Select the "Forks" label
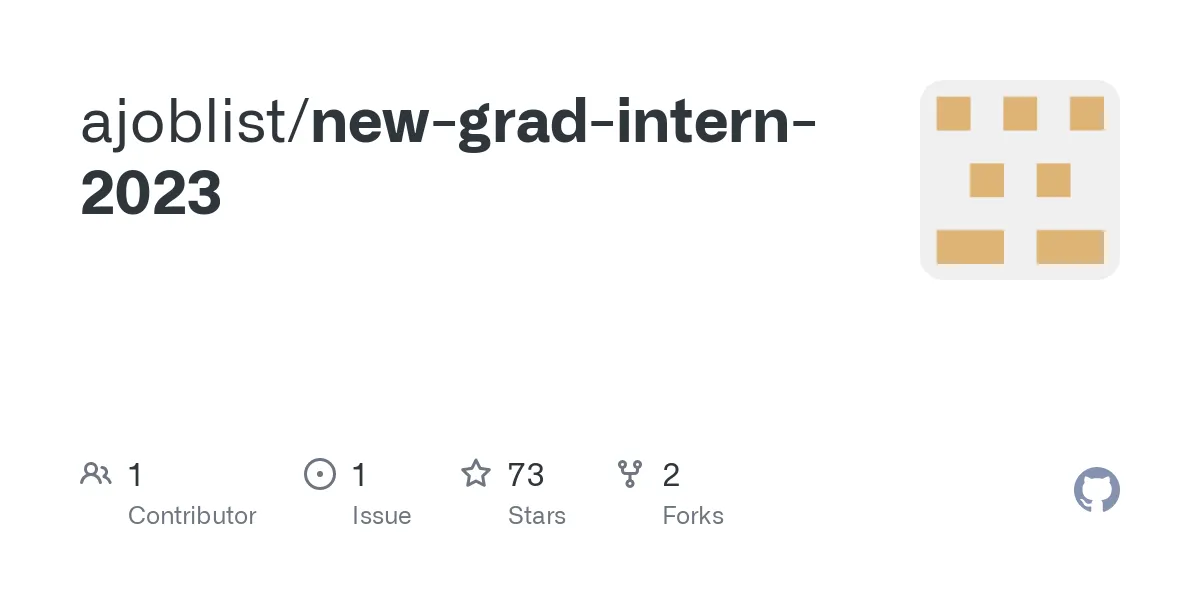Viewport: 1200px width, 600px height. pos(693,516)
